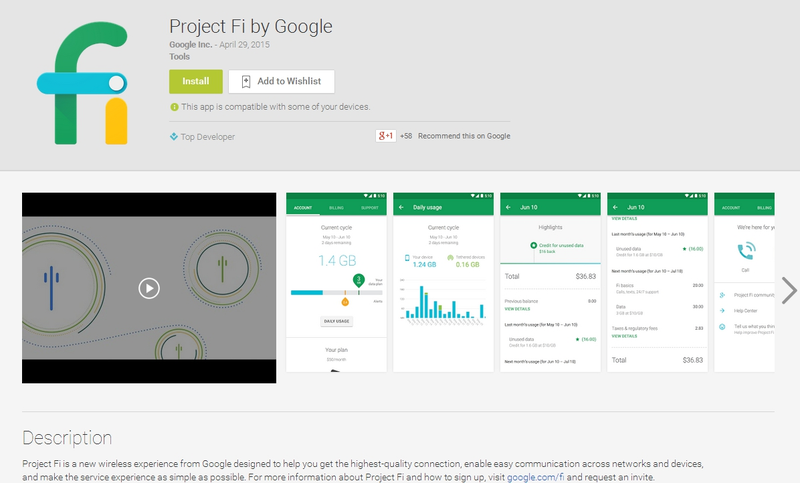
Task: Click the 'Recommend this on Google' text
Action: pyautogui.click(x=464, y=136)
